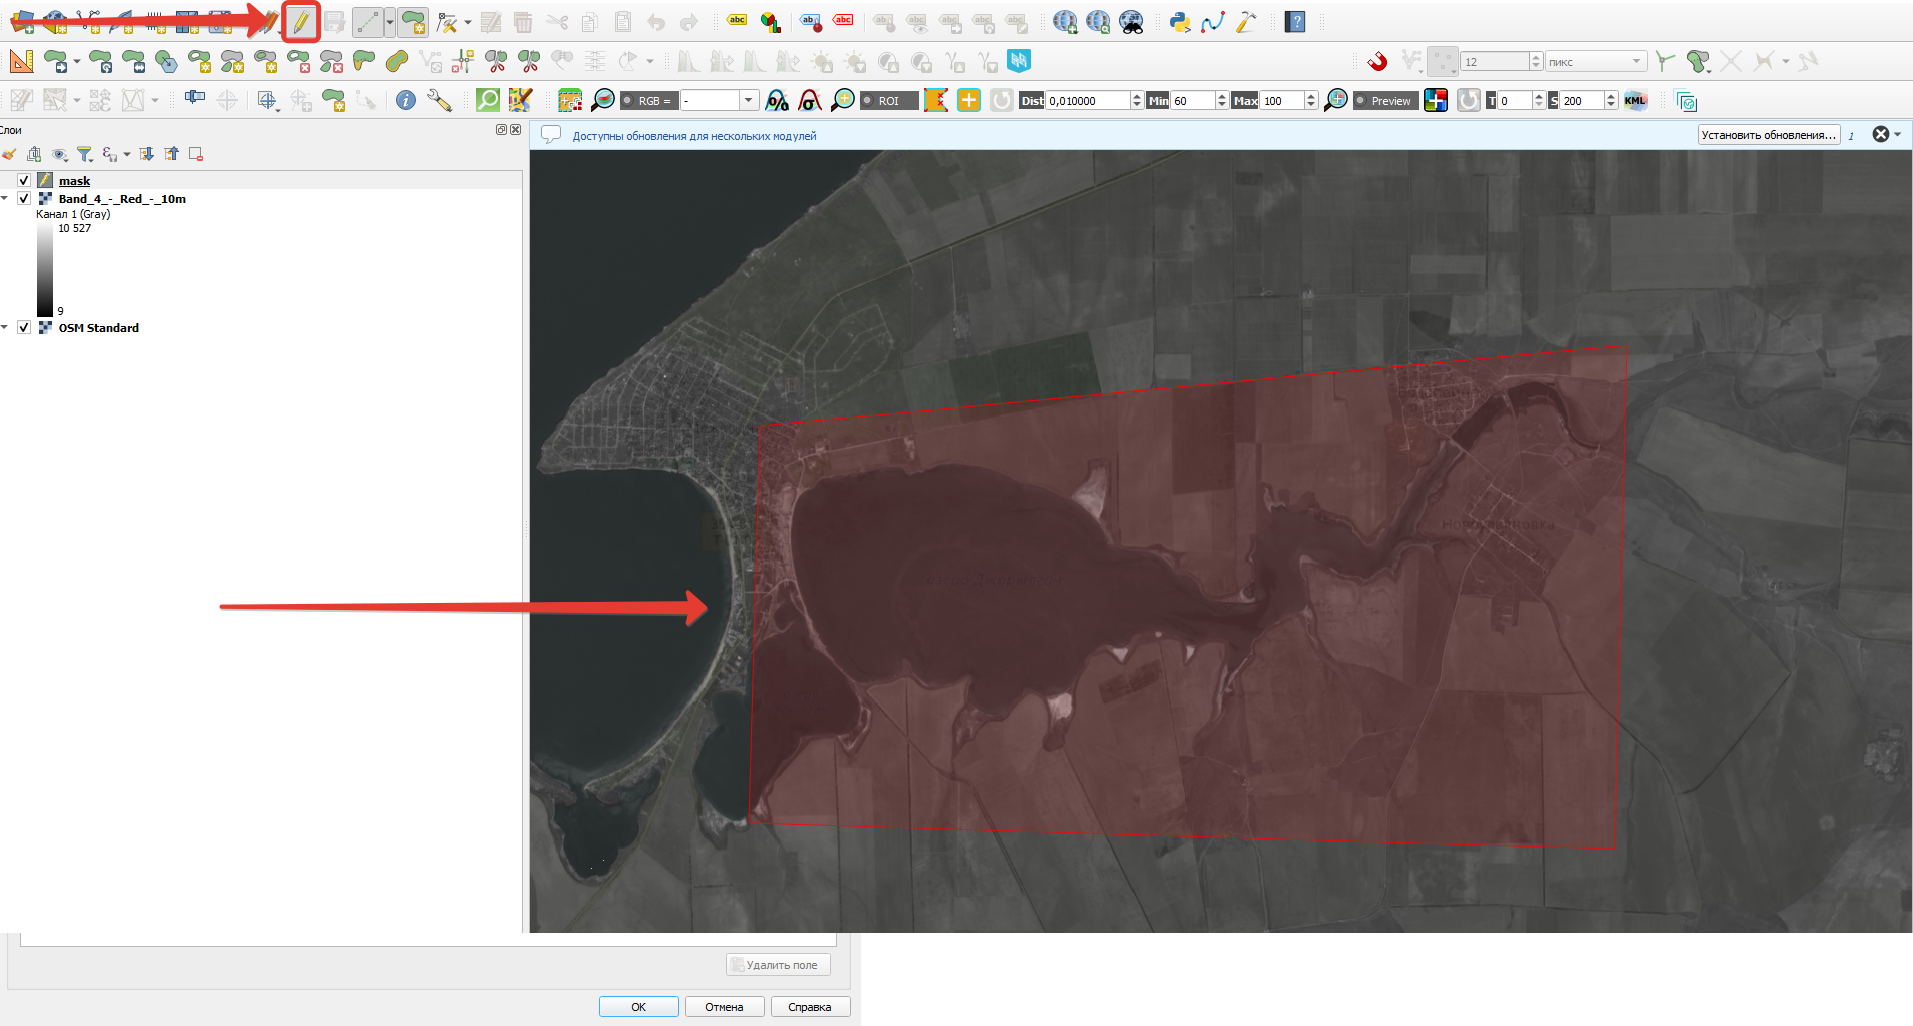The width and height of the screenshot is (1913, 1026).
Task: Select the OSM Standard layer name
Action: point(98,328)
